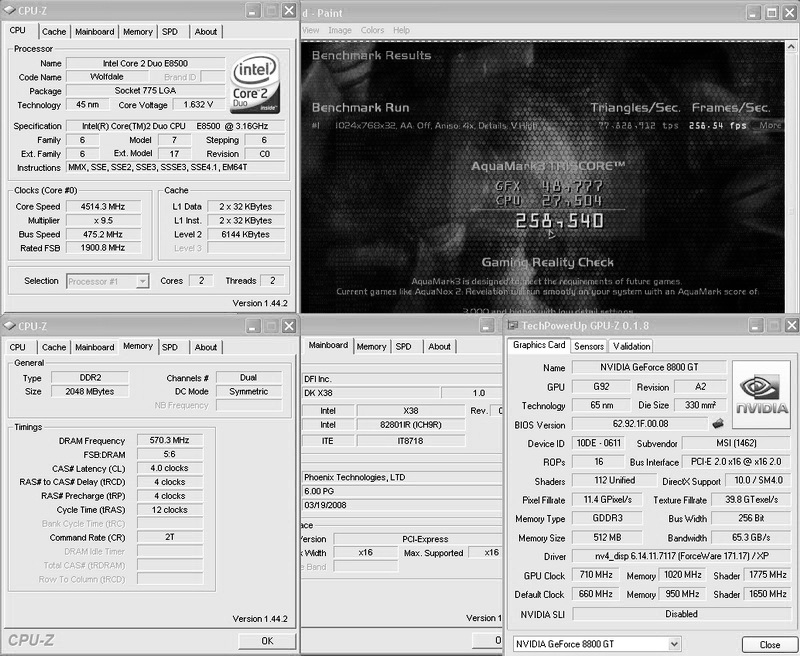Click the NVIDIA logo in GPU-Z

pos(761,395)
